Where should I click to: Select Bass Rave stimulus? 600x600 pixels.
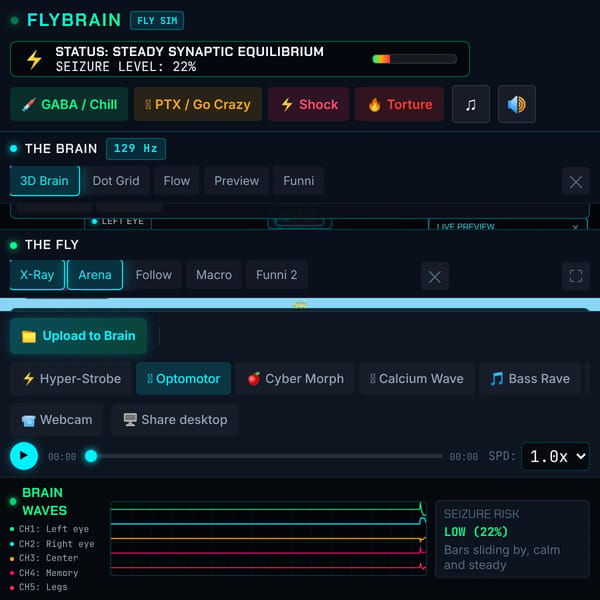click(x=530, y=378)
